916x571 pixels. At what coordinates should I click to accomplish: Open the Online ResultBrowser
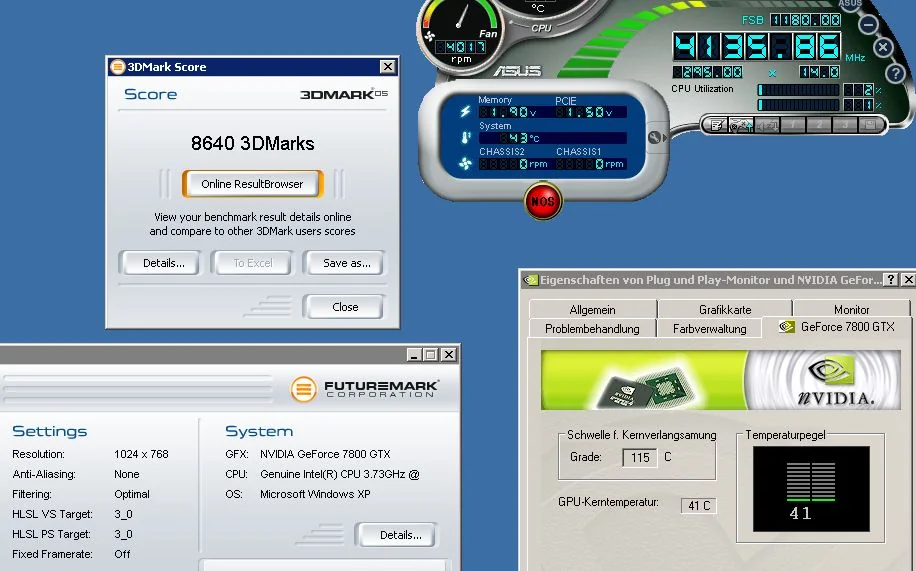pos(252,184)
